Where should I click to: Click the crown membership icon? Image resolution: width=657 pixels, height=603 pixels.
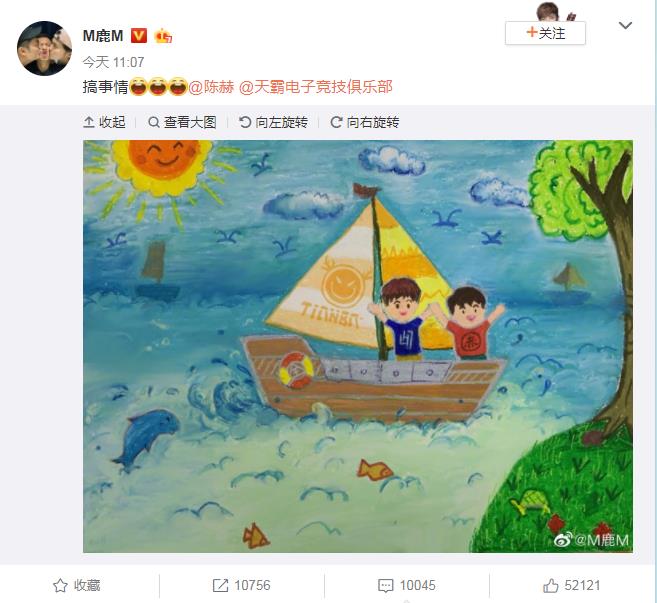[163, 36]
